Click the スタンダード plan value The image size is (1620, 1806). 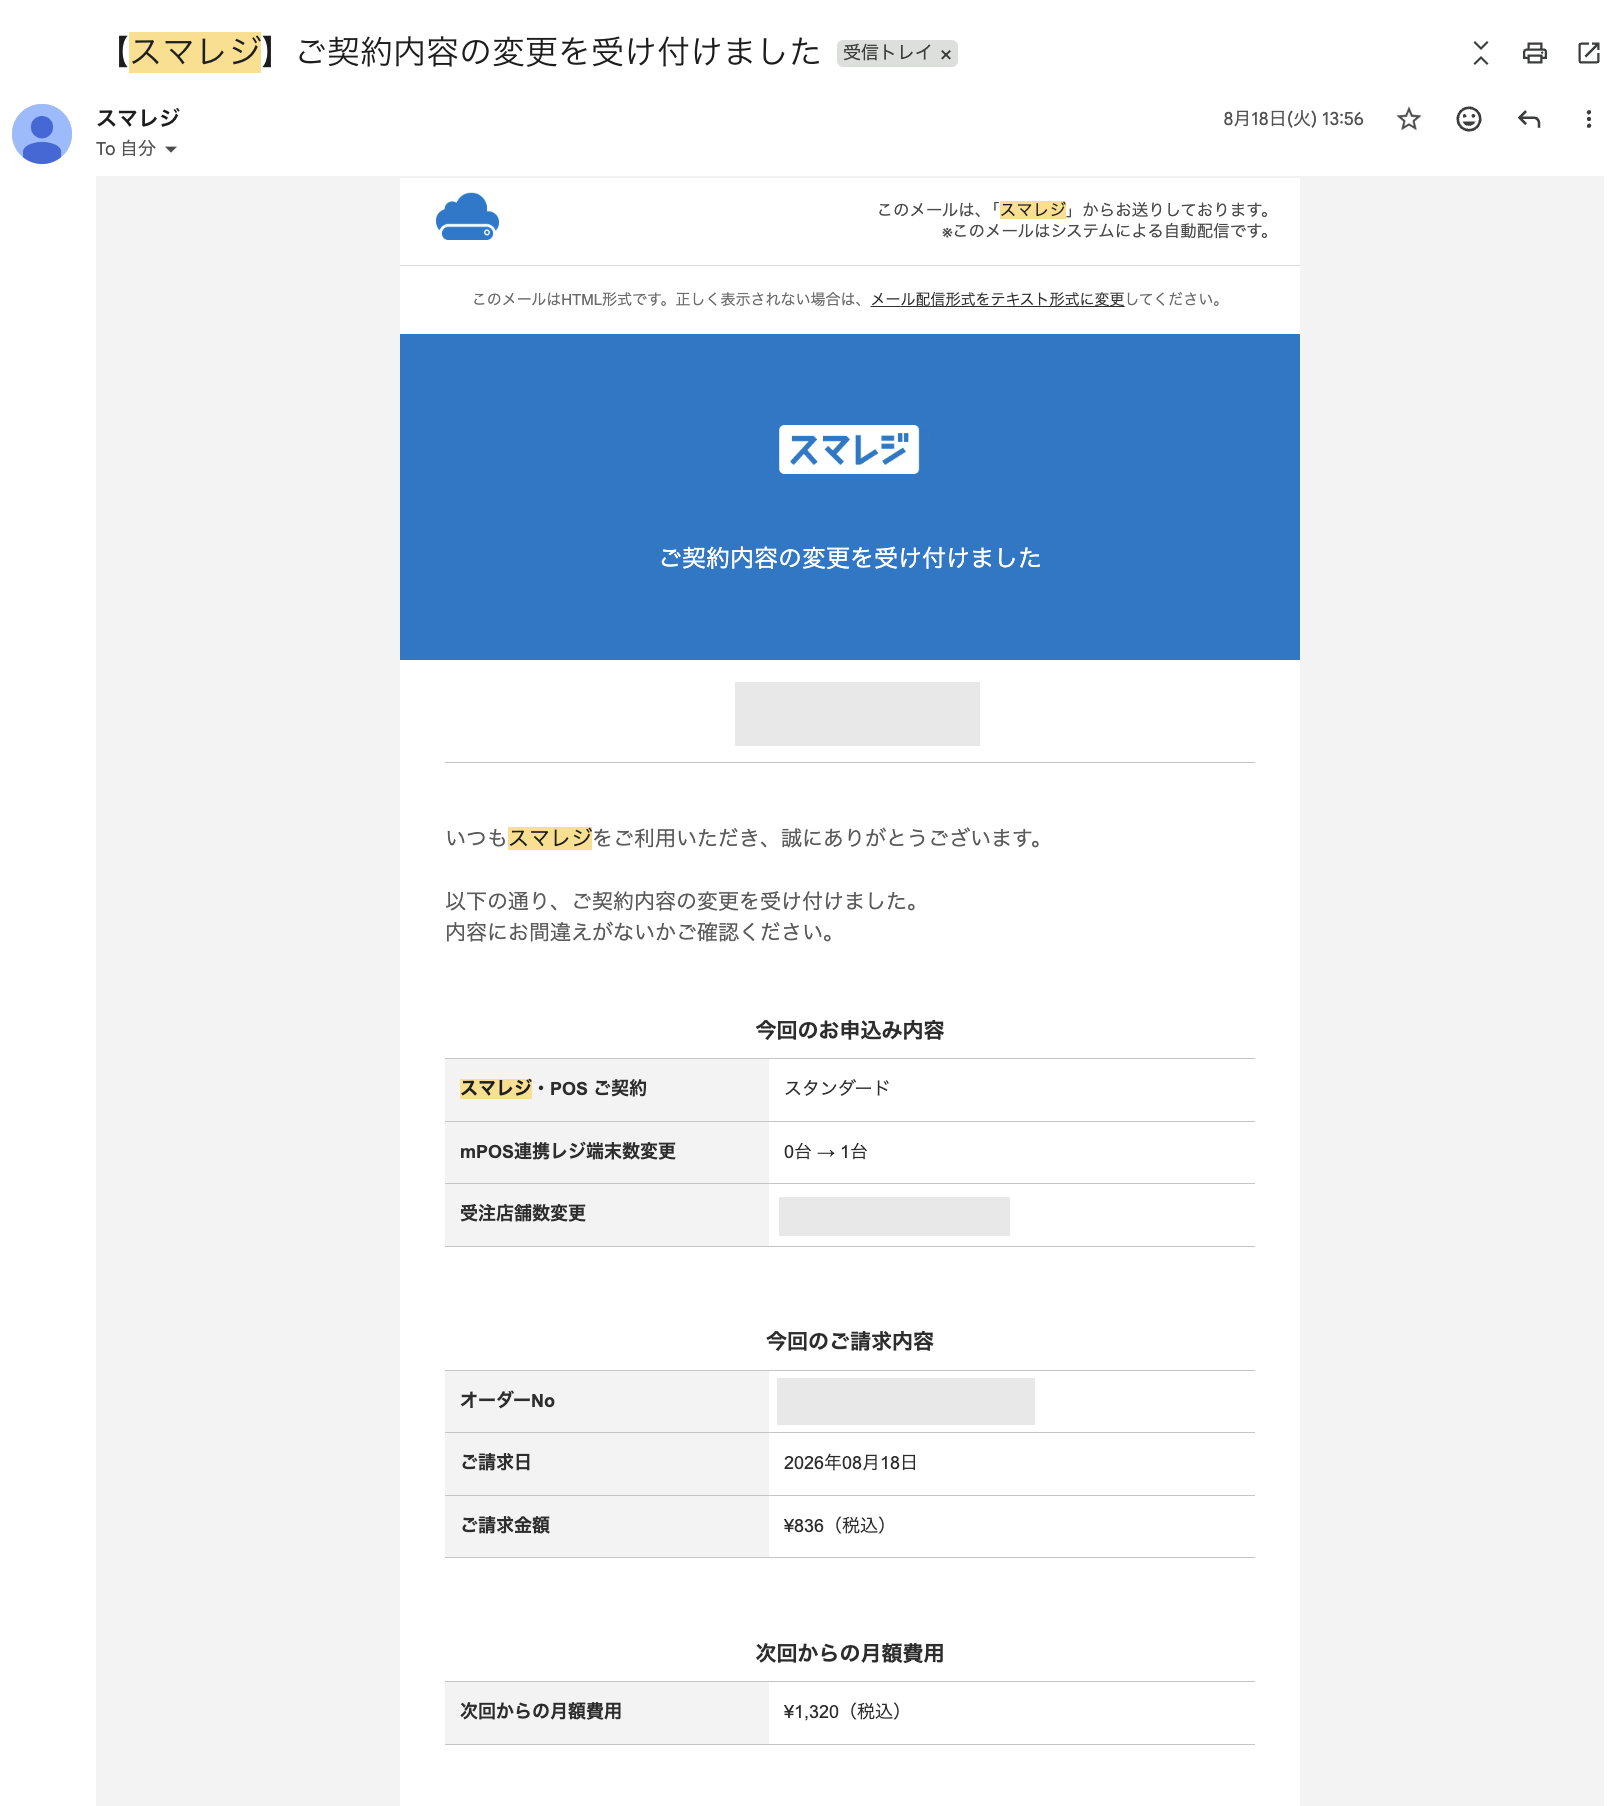coord(837,1088)
